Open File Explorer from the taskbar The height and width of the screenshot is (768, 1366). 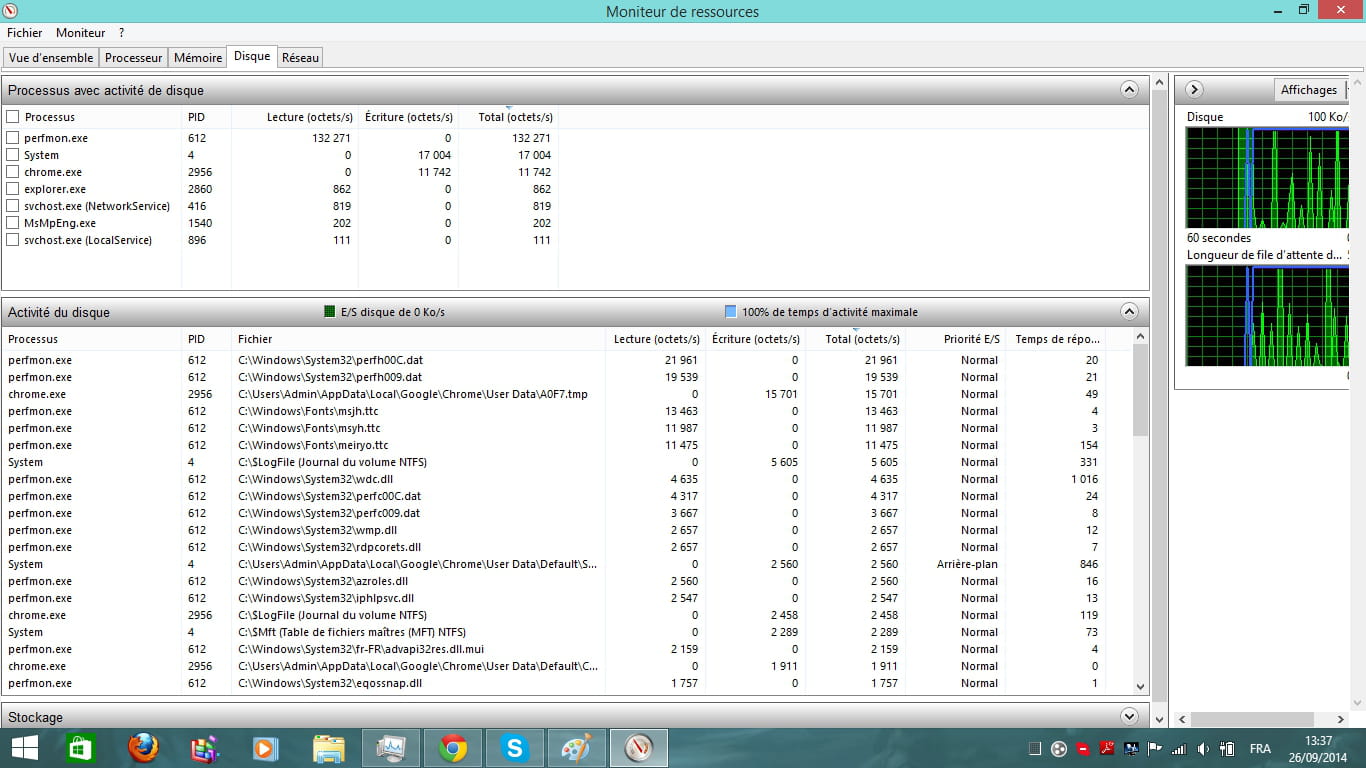click(x=328, y=748)
